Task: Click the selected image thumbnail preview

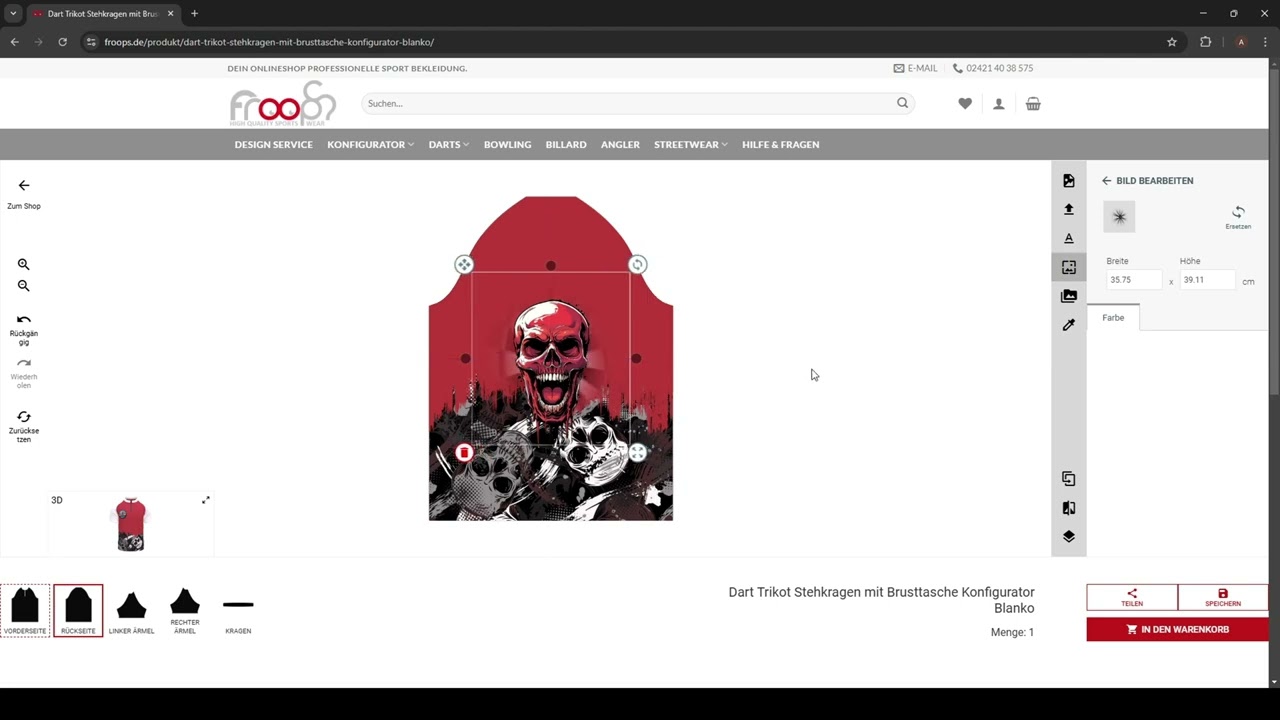Action: click(1119, 217)
